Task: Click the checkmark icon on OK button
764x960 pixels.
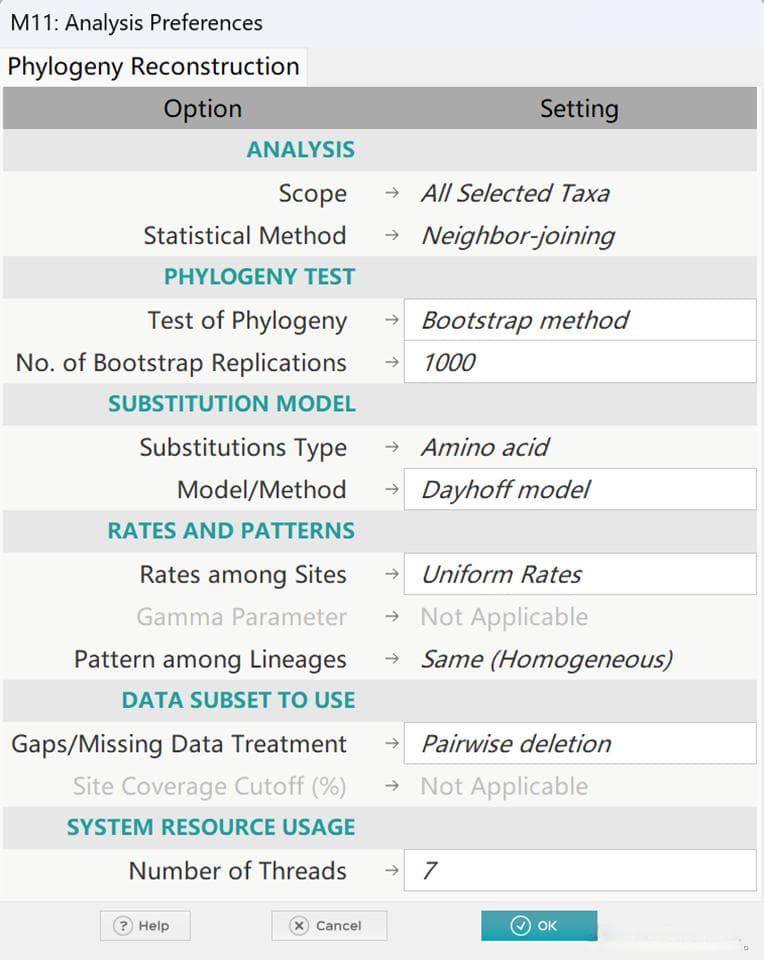Action: [x=520, y=925]
